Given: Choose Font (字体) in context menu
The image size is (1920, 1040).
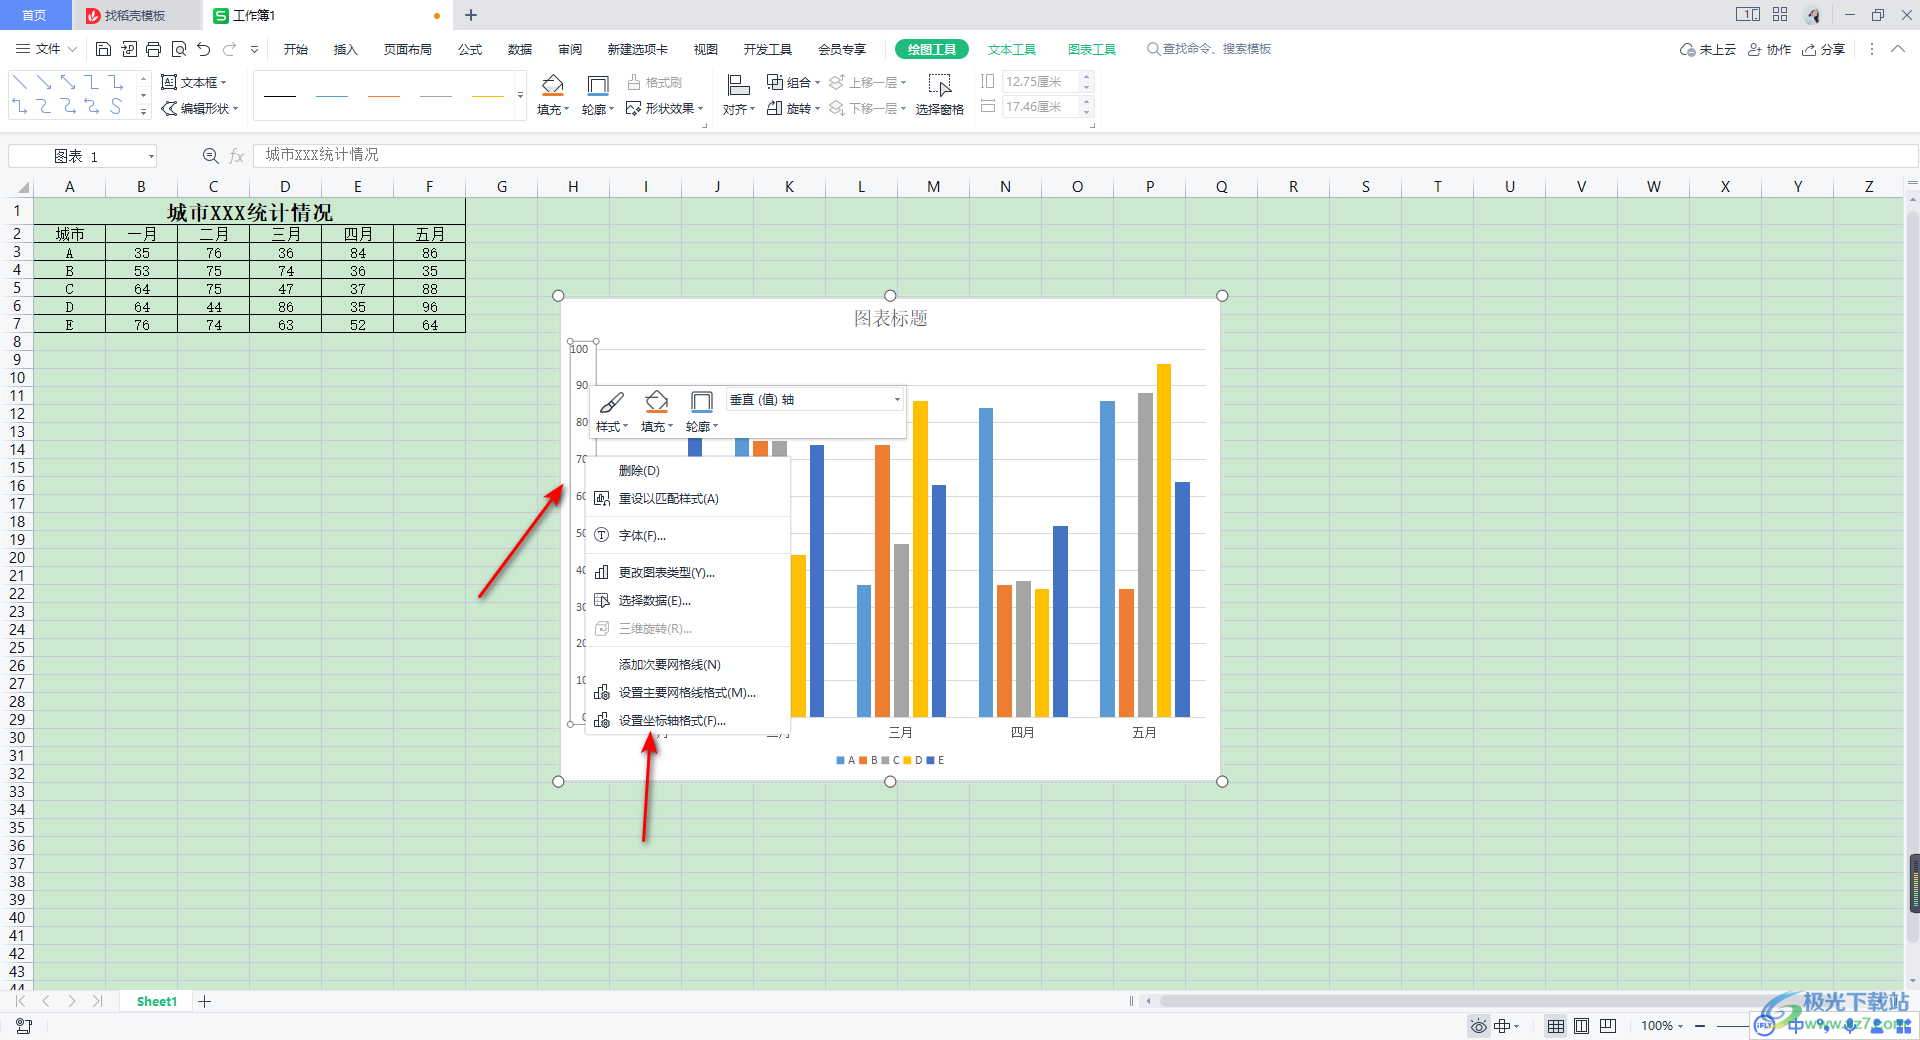Looking at the screenshot, I should (x=688, y=535).
